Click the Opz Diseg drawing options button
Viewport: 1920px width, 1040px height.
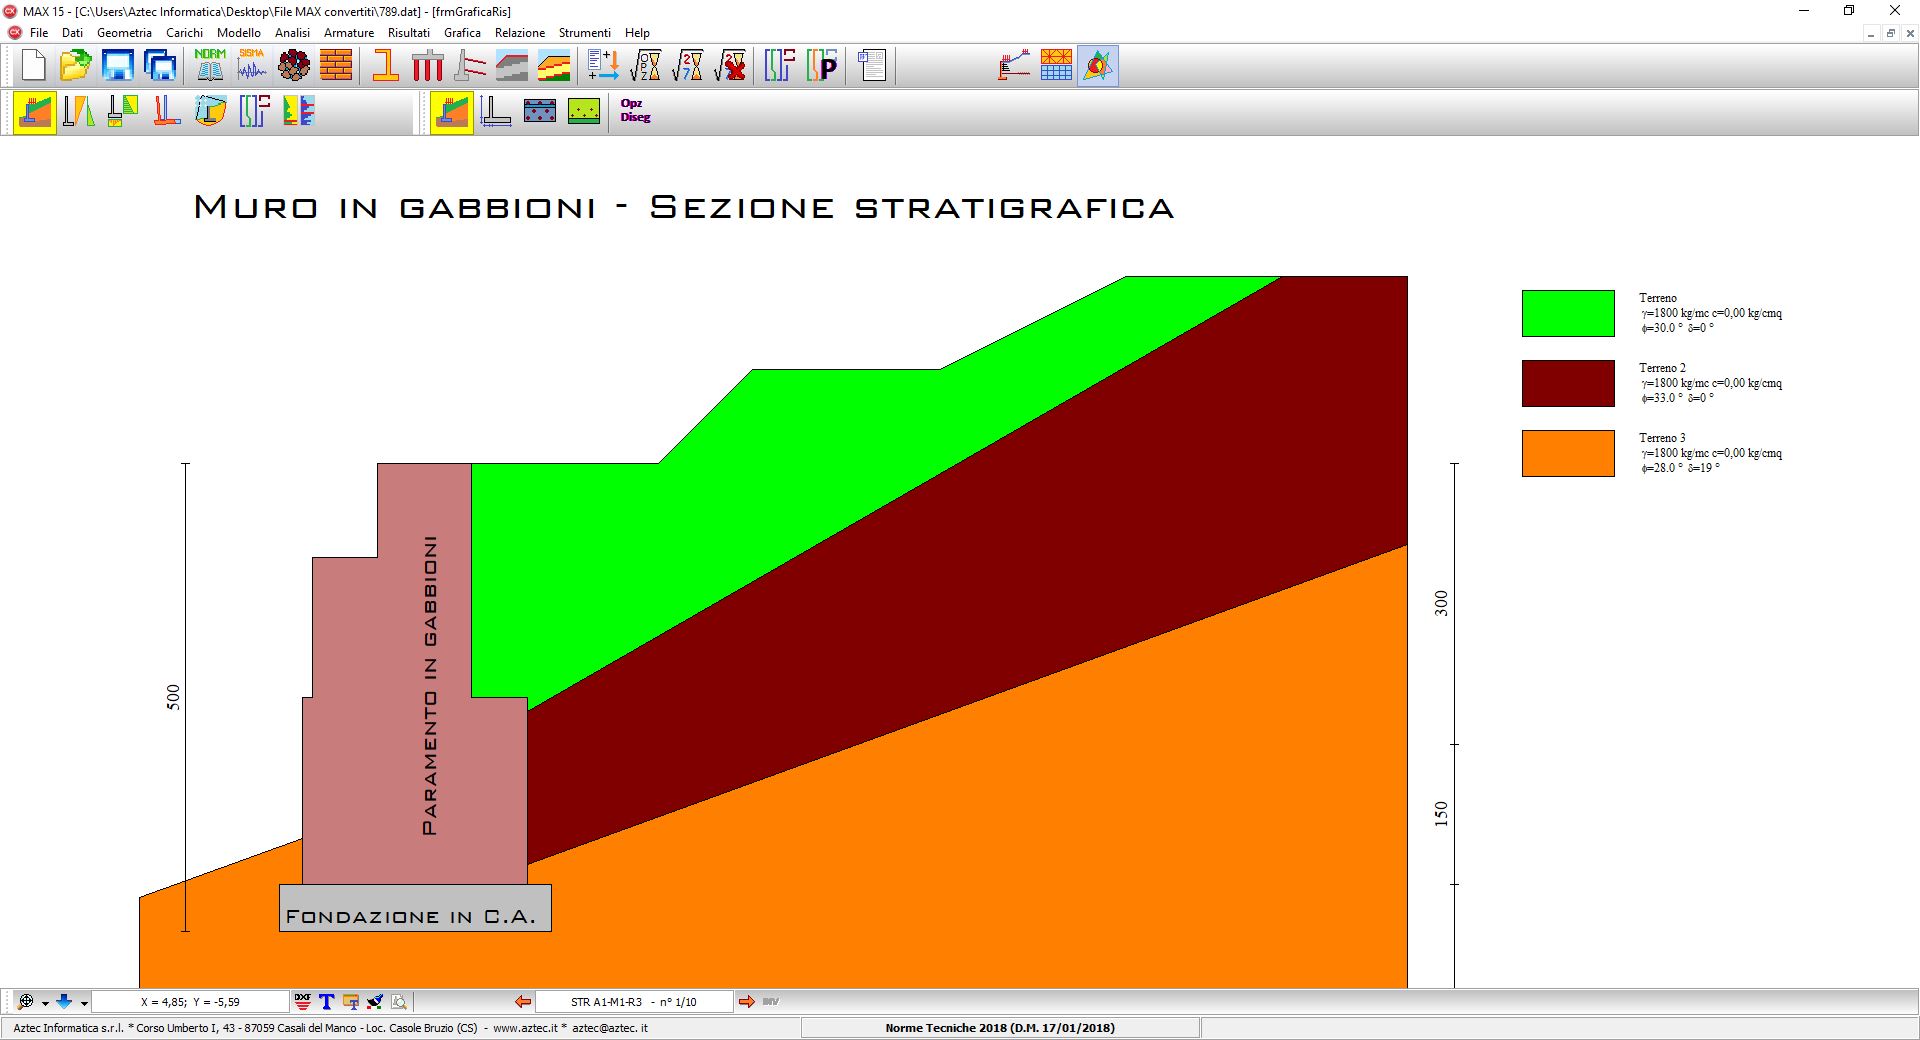pos(635,111)
